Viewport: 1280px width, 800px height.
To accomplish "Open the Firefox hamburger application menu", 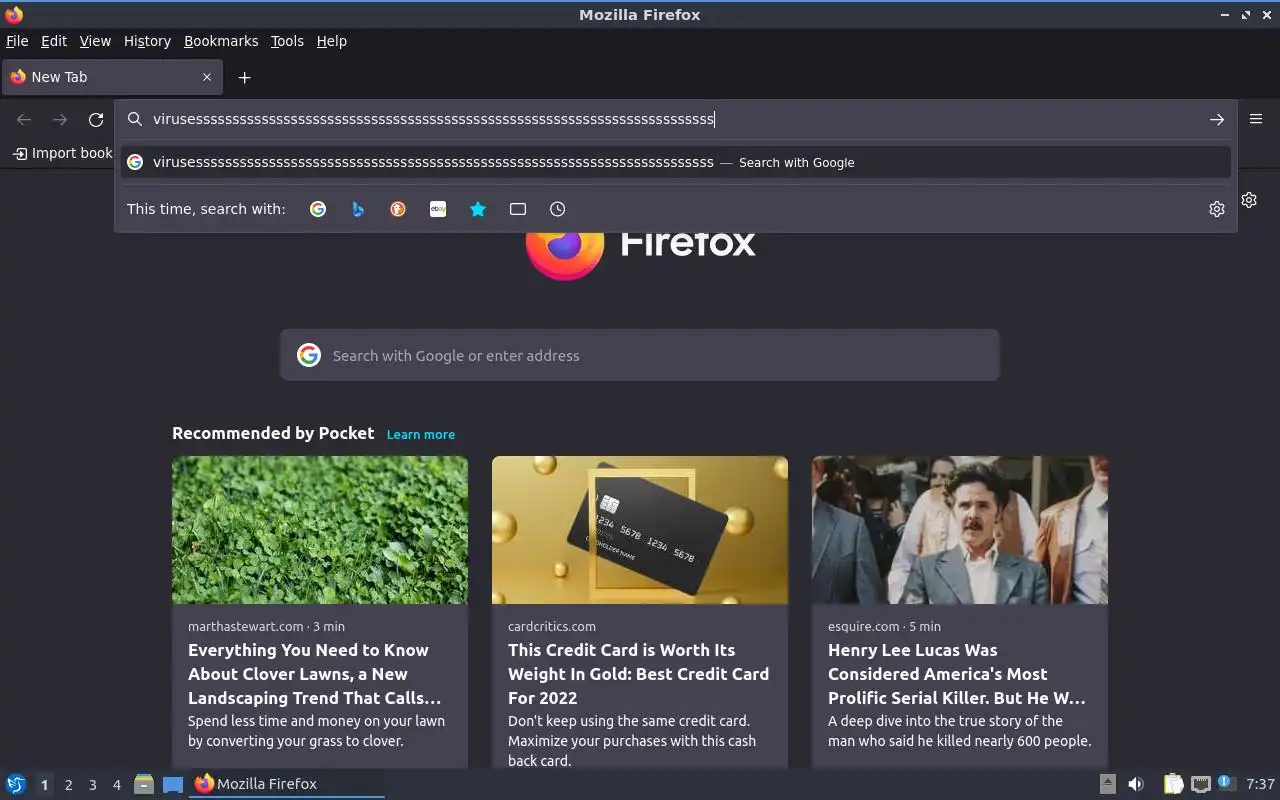I will [x=1256, y=118].
